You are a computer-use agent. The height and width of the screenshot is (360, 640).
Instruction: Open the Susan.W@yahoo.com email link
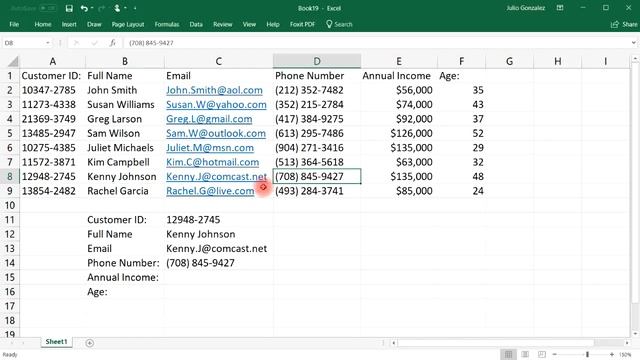pos(216,104)
